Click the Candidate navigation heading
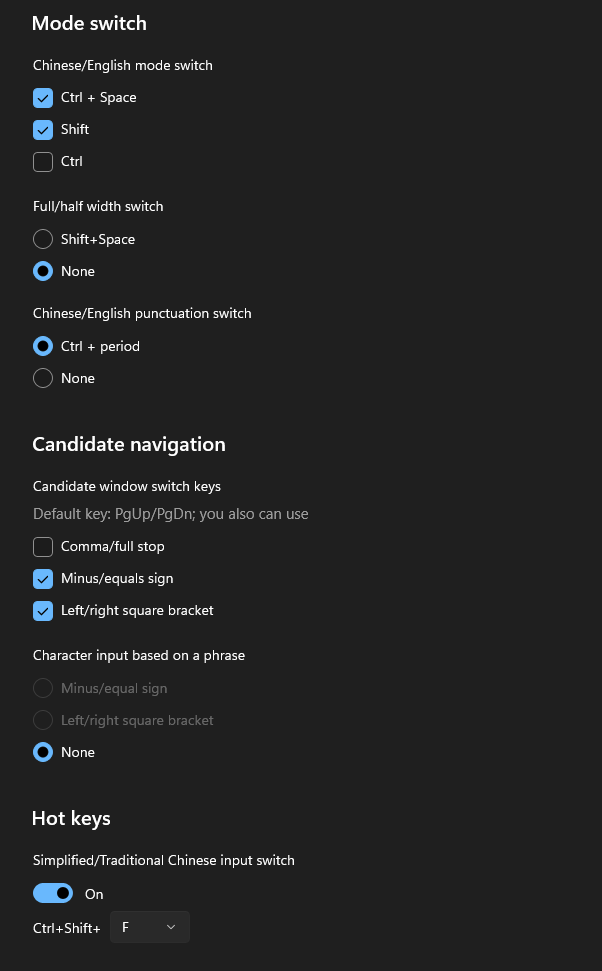Image resolution: width=602 pixels, height=971 pixels. click(x=130, y=444)
